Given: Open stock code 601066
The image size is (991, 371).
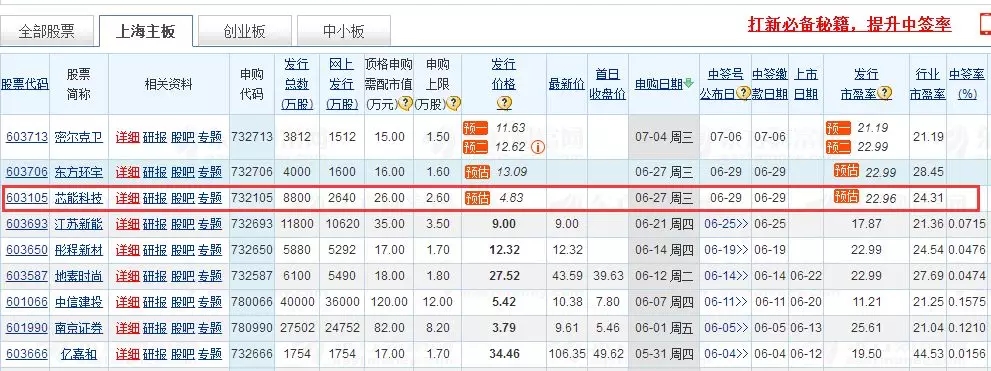Looking at the screenshot, I should coord(27,301).
